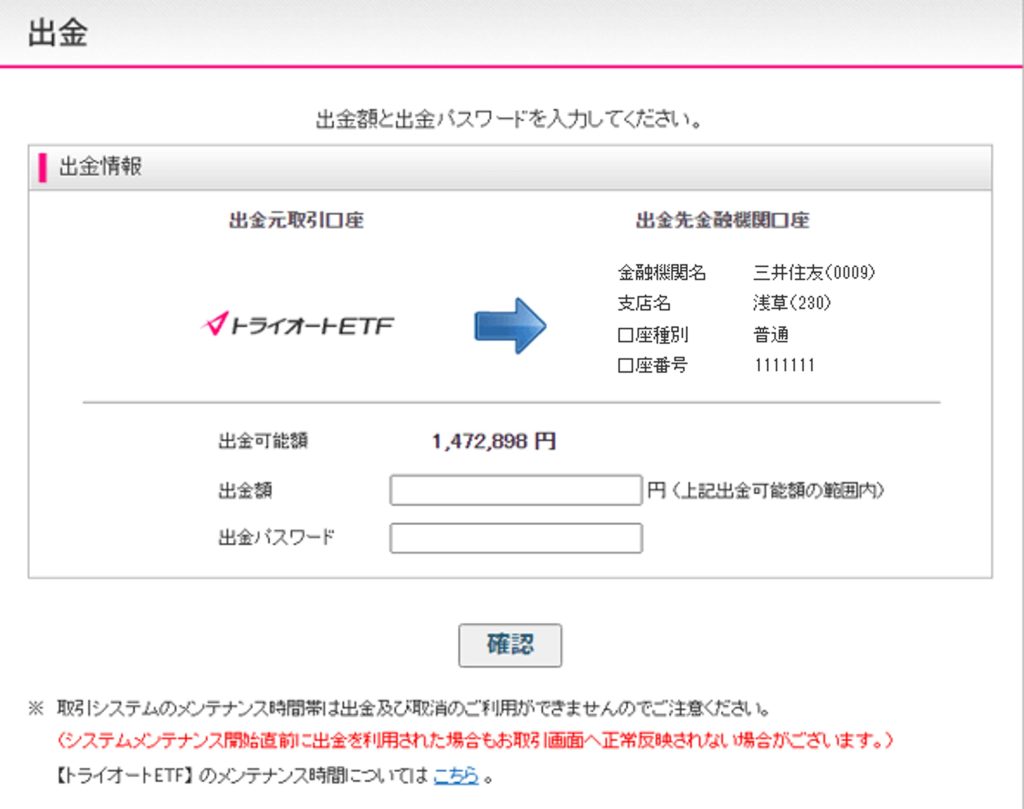Select branch name 浅草(230)
This screenshot has width=1024, height=809.
pos(792,303)
